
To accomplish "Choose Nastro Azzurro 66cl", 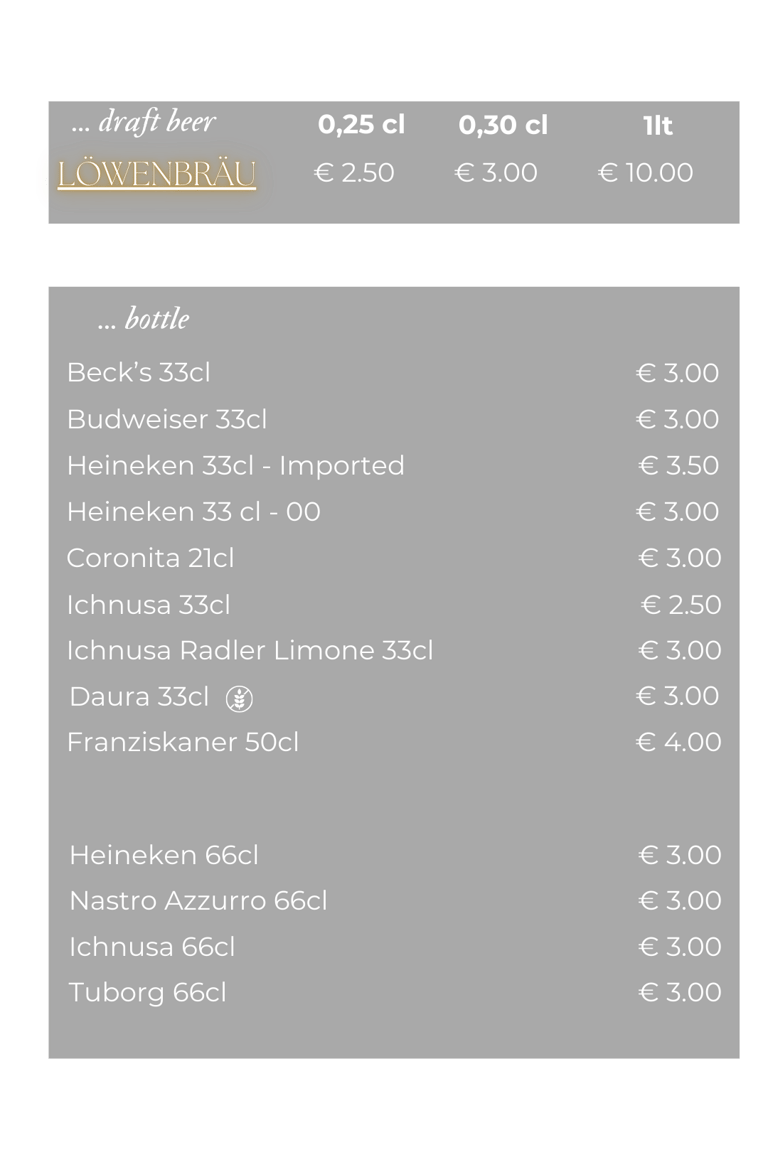I will [x=198, y=901].
